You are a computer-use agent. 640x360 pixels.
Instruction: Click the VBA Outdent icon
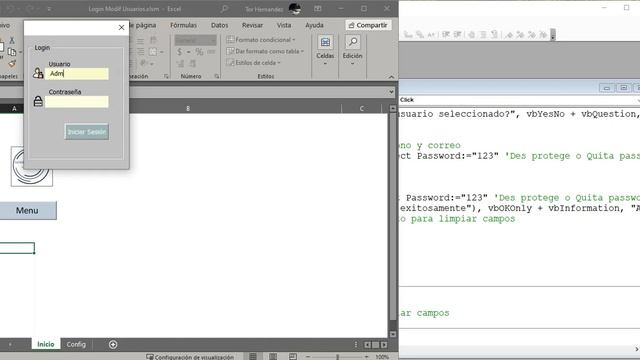(457, 35)
